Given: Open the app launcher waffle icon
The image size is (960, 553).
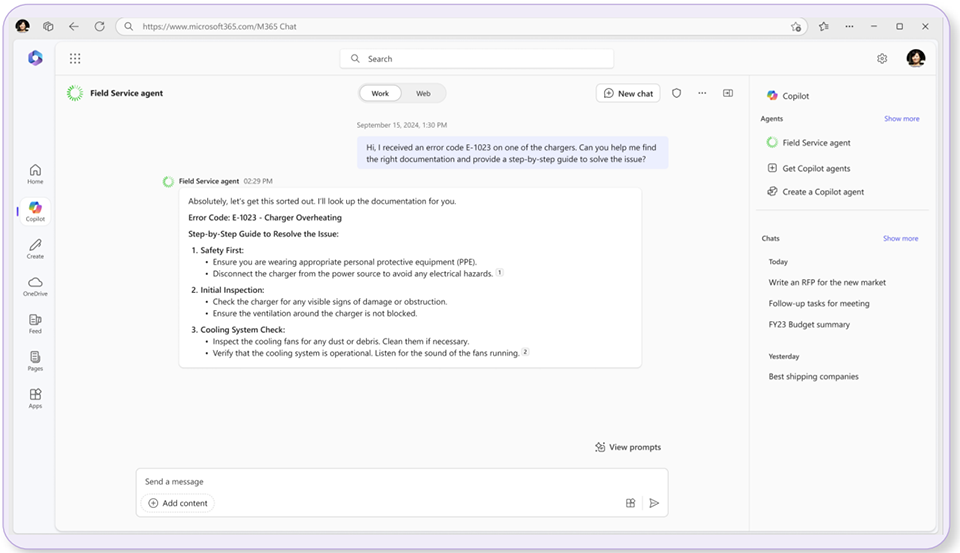Looking at the screenshot, I should tap(75, 59).
